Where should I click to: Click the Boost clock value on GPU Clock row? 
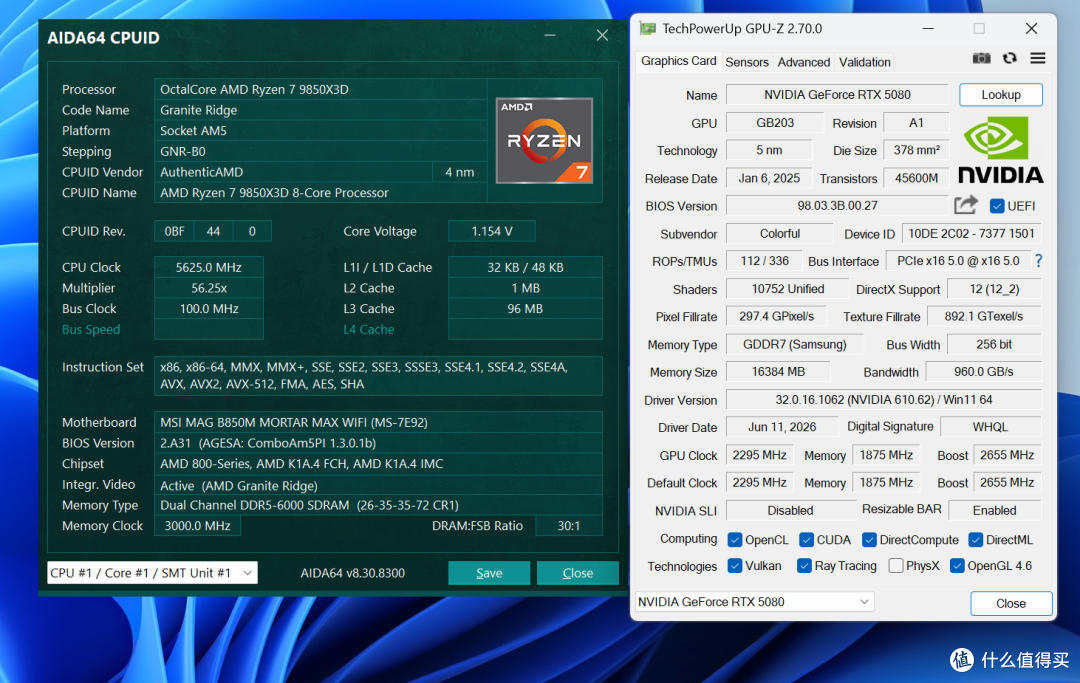(1007, 455)
